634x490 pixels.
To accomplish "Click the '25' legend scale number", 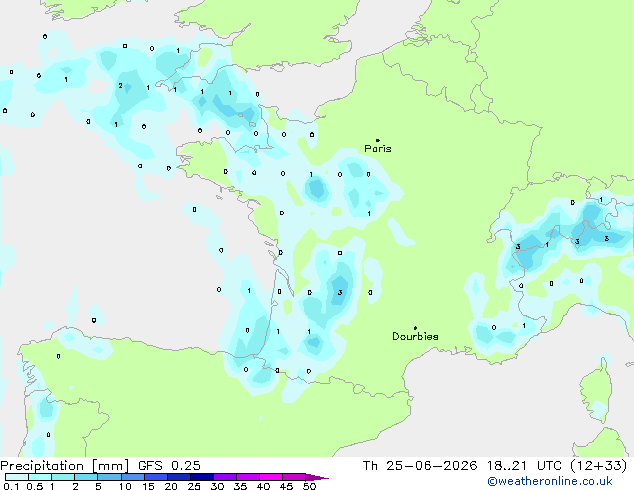I will [x=194, y=486].
